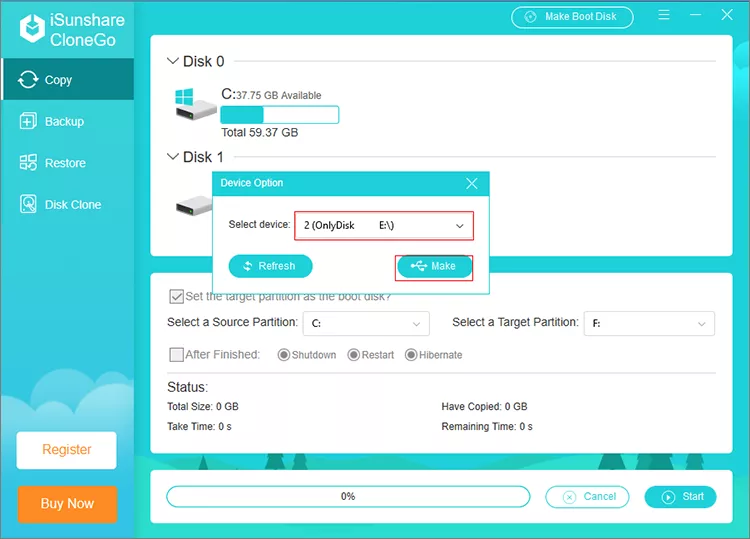Open the Source Partition dropdown
Viewport: 750px width, 539px height.
click(366, 324)
